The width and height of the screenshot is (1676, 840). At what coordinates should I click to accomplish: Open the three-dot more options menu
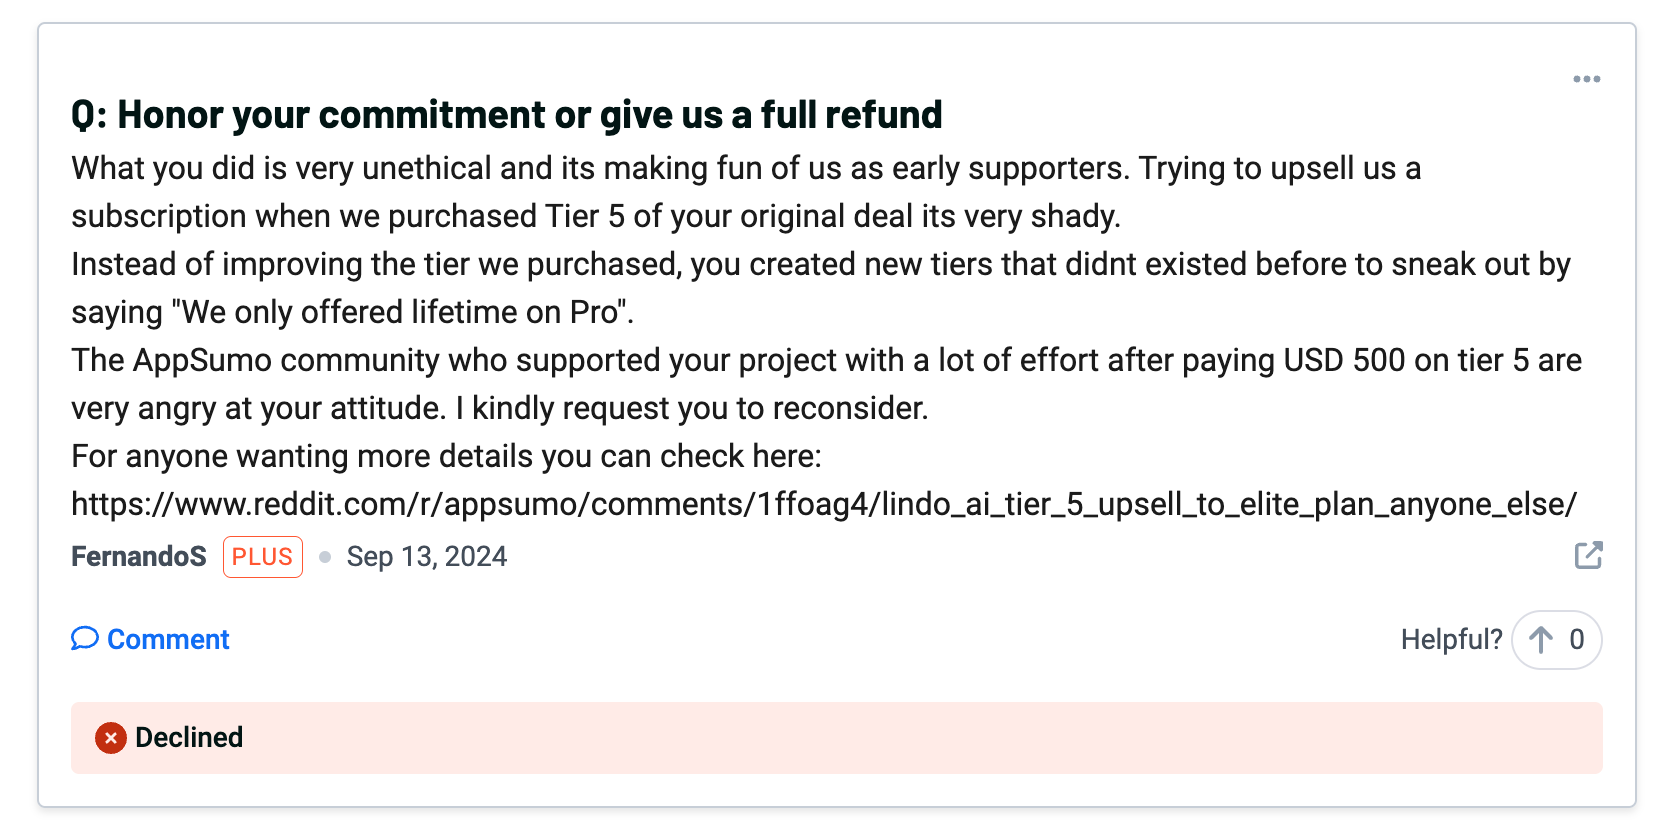click(1586, 79)
